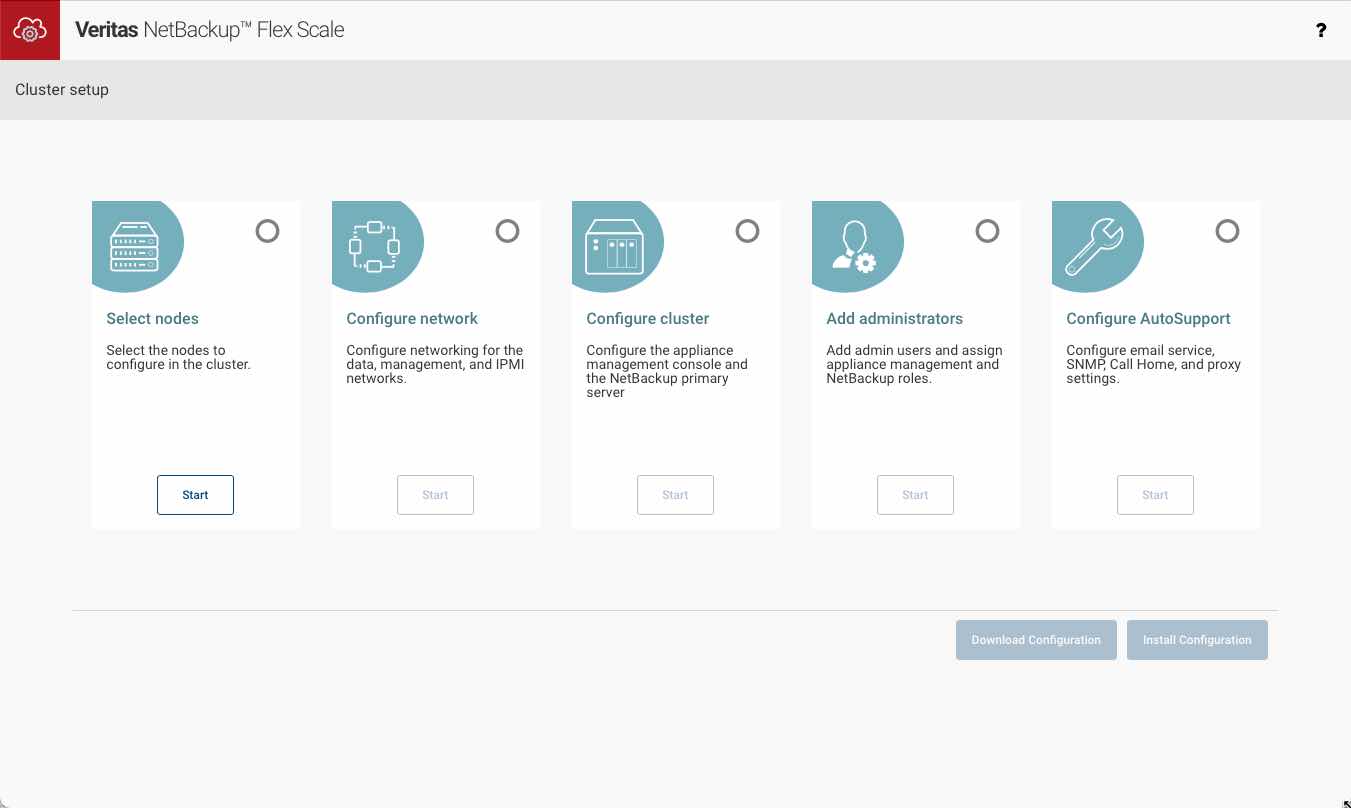The height and width of the screenshot is (808, 1351).
Task: Start the Configure cluster step
Action: [675, 495]
